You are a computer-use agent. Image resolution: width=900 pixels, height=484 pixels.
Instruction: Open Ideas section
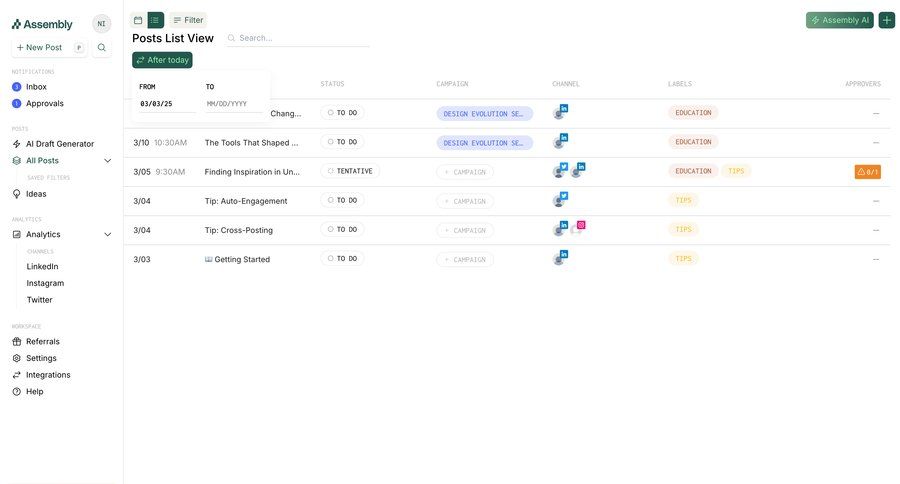coord(36,194)
